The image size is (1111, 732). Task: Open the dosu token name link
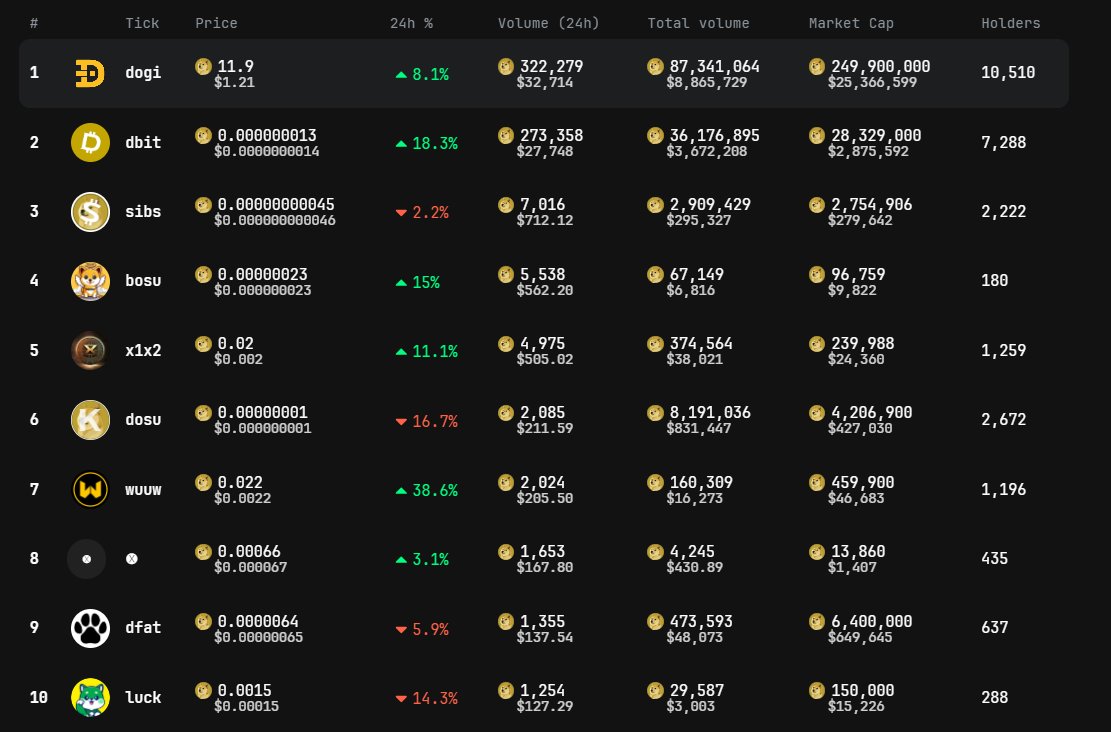pos(143,420)
